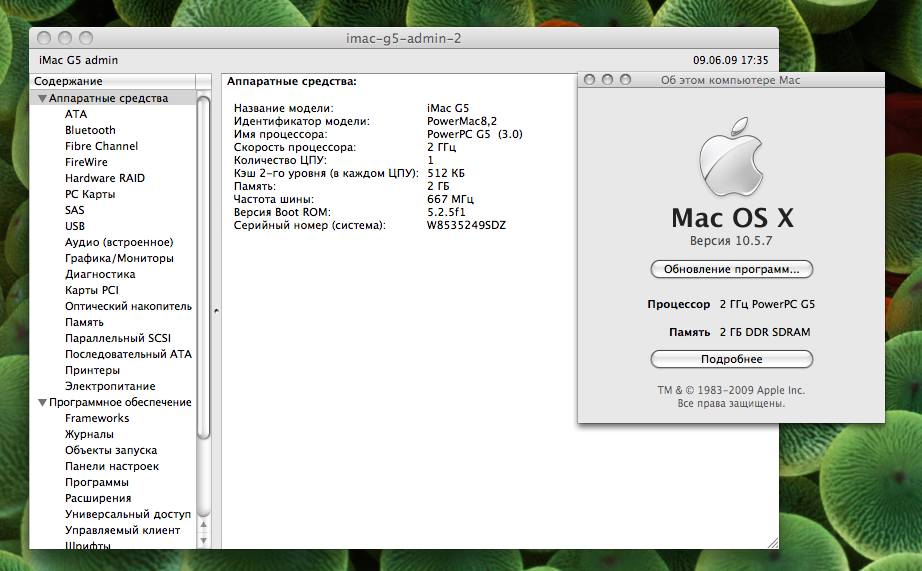922x571 pixels.
Task: Collapse the Программное обеспечение section
Action: (42, 402)
